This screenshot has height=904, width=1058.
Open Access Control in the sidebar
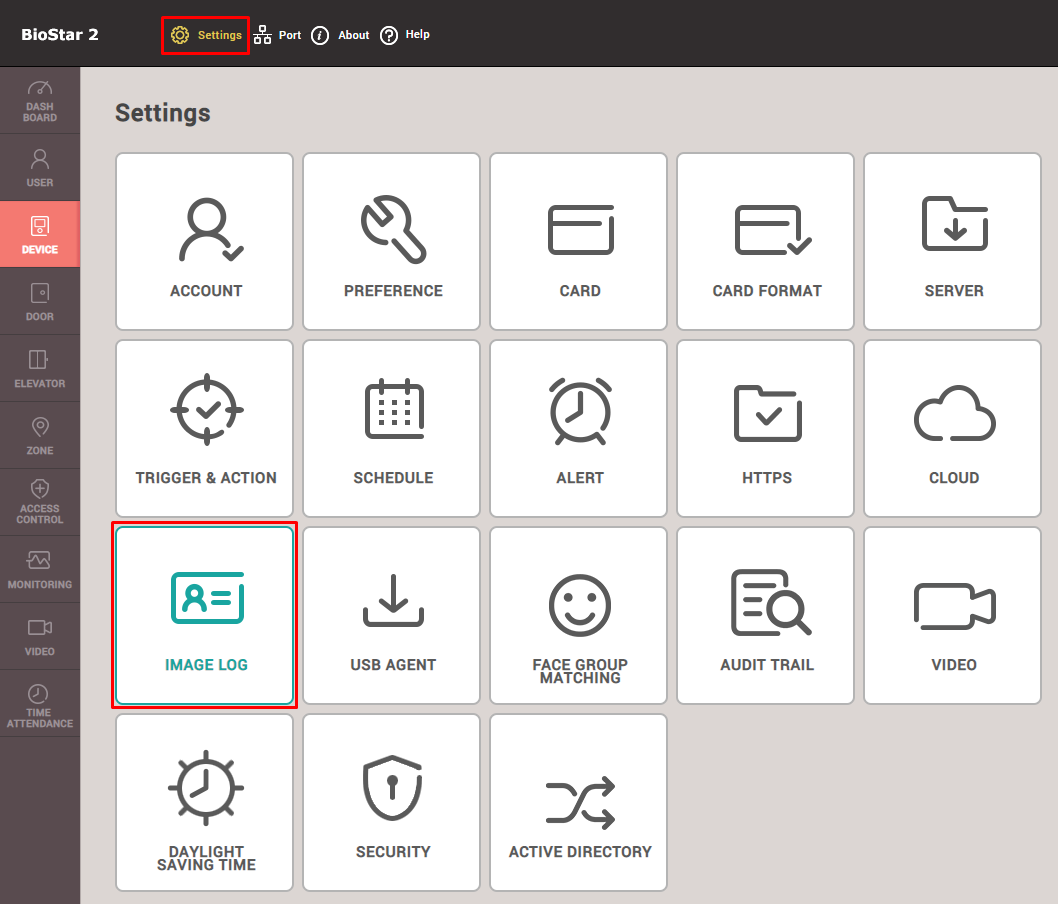(40, 502)
